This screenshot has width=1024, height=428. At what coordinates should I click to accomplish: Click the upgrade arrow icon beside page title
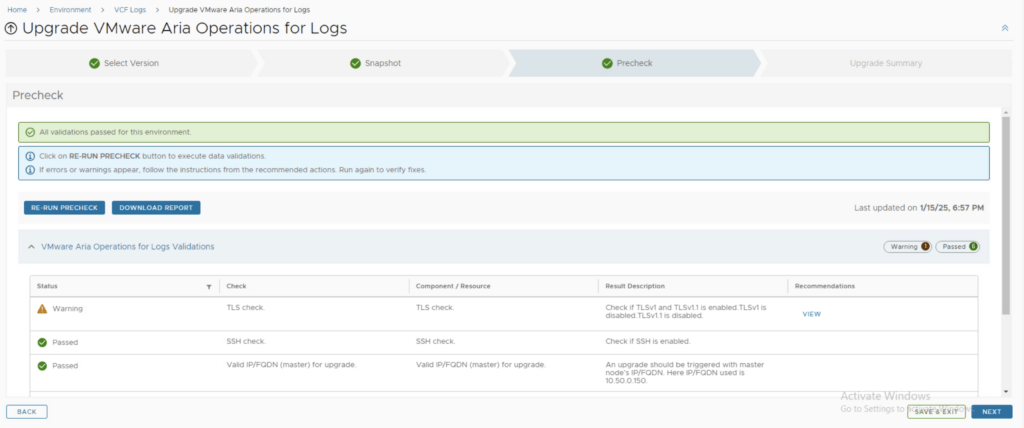tap(12, 29)
